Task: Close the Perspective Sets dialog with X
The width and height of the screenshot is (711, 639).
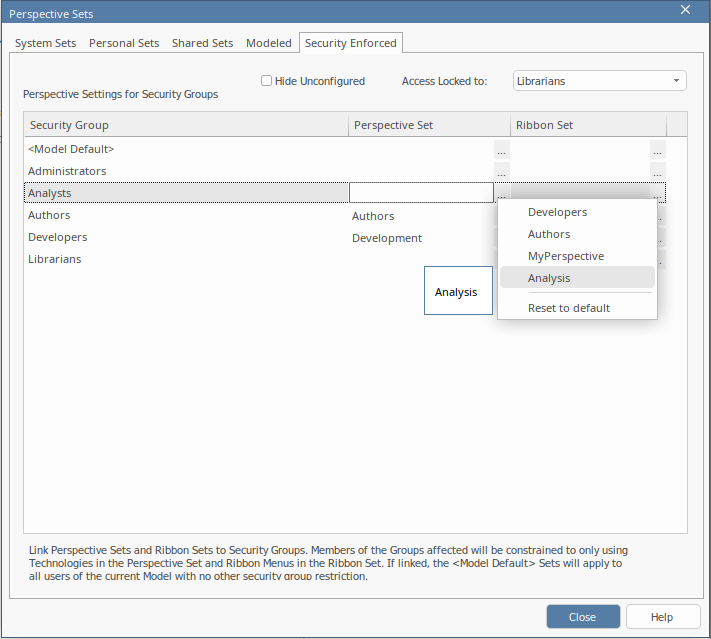Action: click(685, 10)
